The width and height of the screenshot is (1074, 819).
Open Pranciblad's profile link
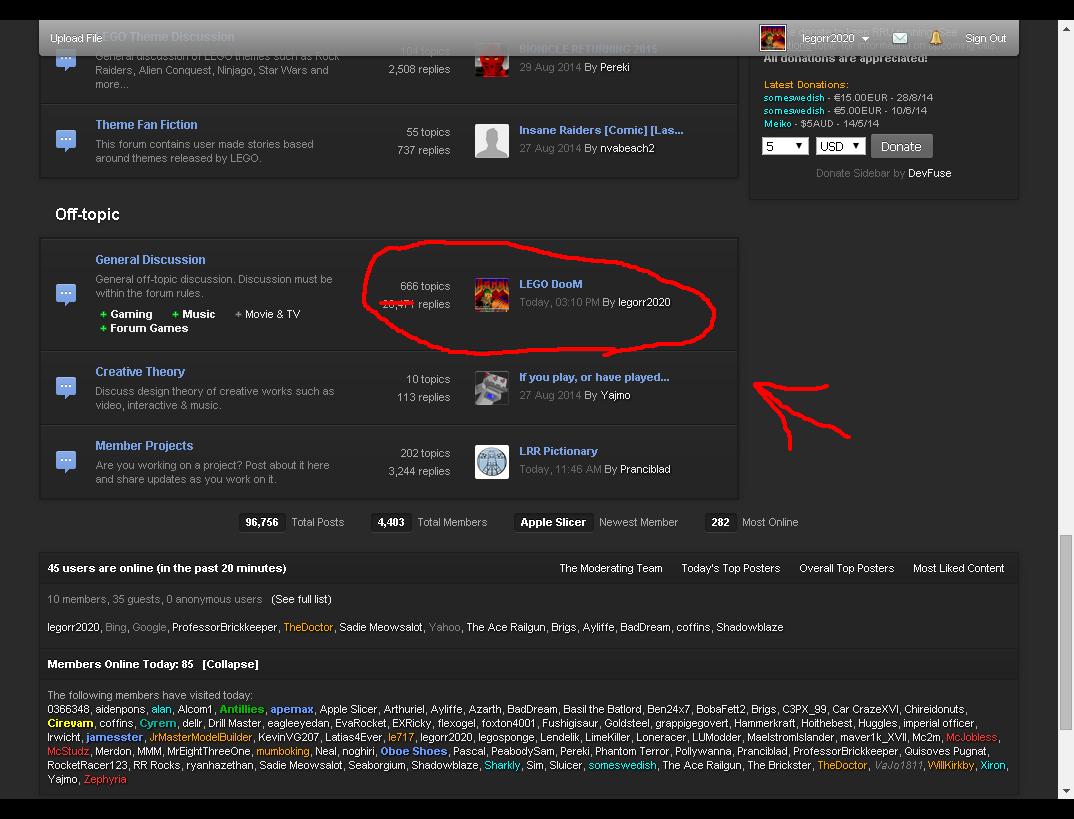pyautogui.click(x=646, y=469)
